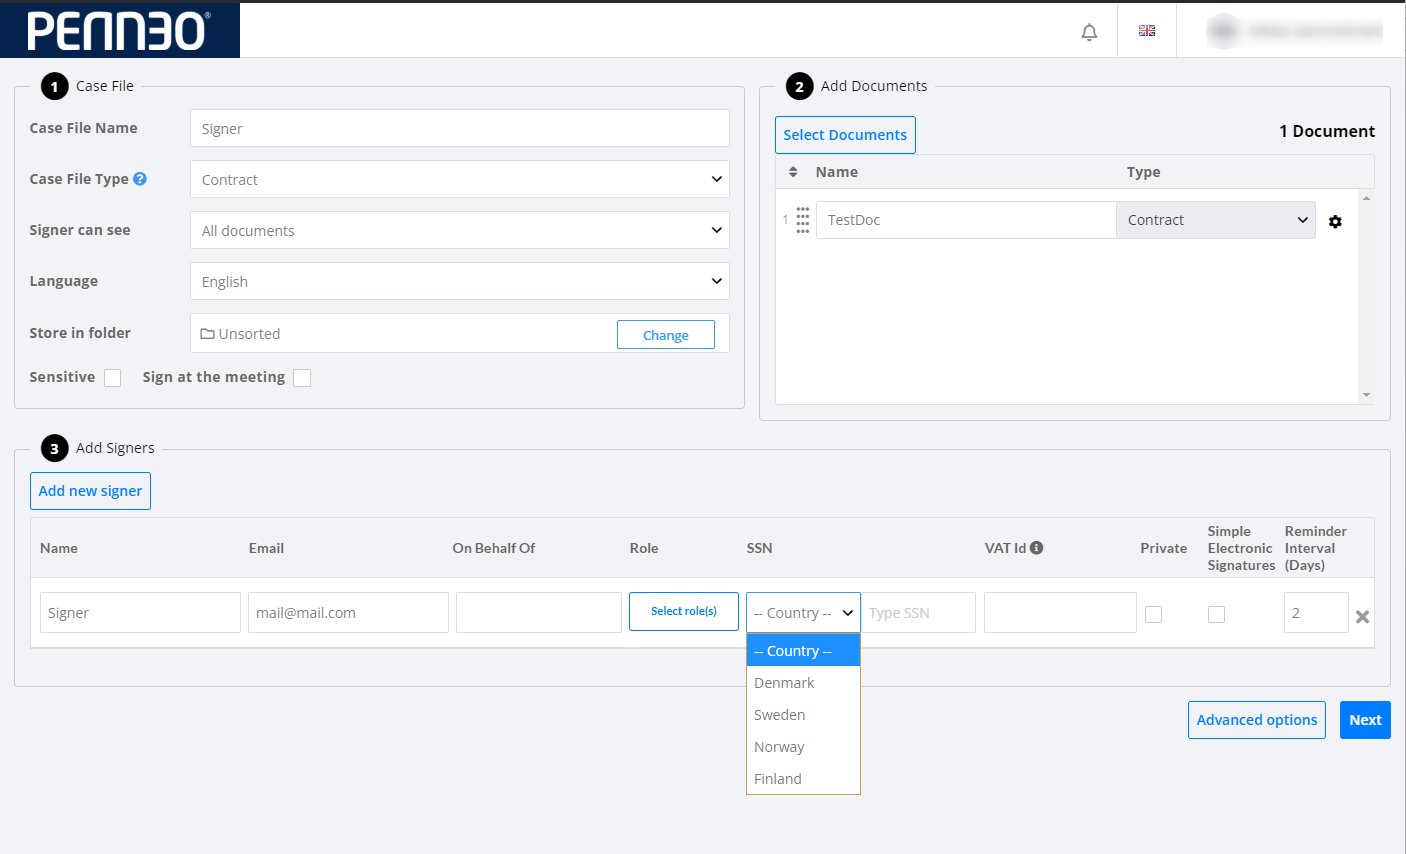This screenshot has height=854, width=1406.
Task: Open the notifications bell
Action: tap(1089, 32)
